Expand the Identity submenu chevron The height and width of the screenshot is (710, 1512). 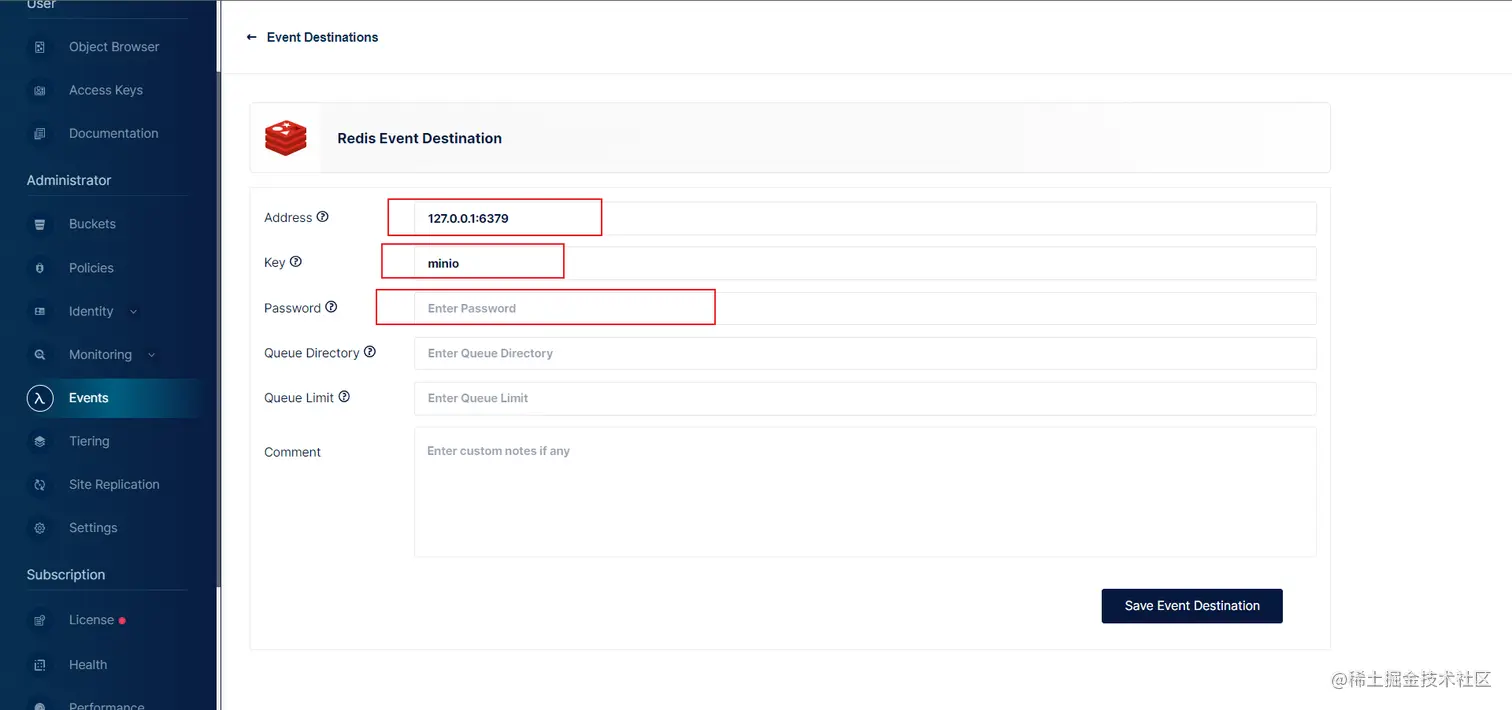coord(134,312)
